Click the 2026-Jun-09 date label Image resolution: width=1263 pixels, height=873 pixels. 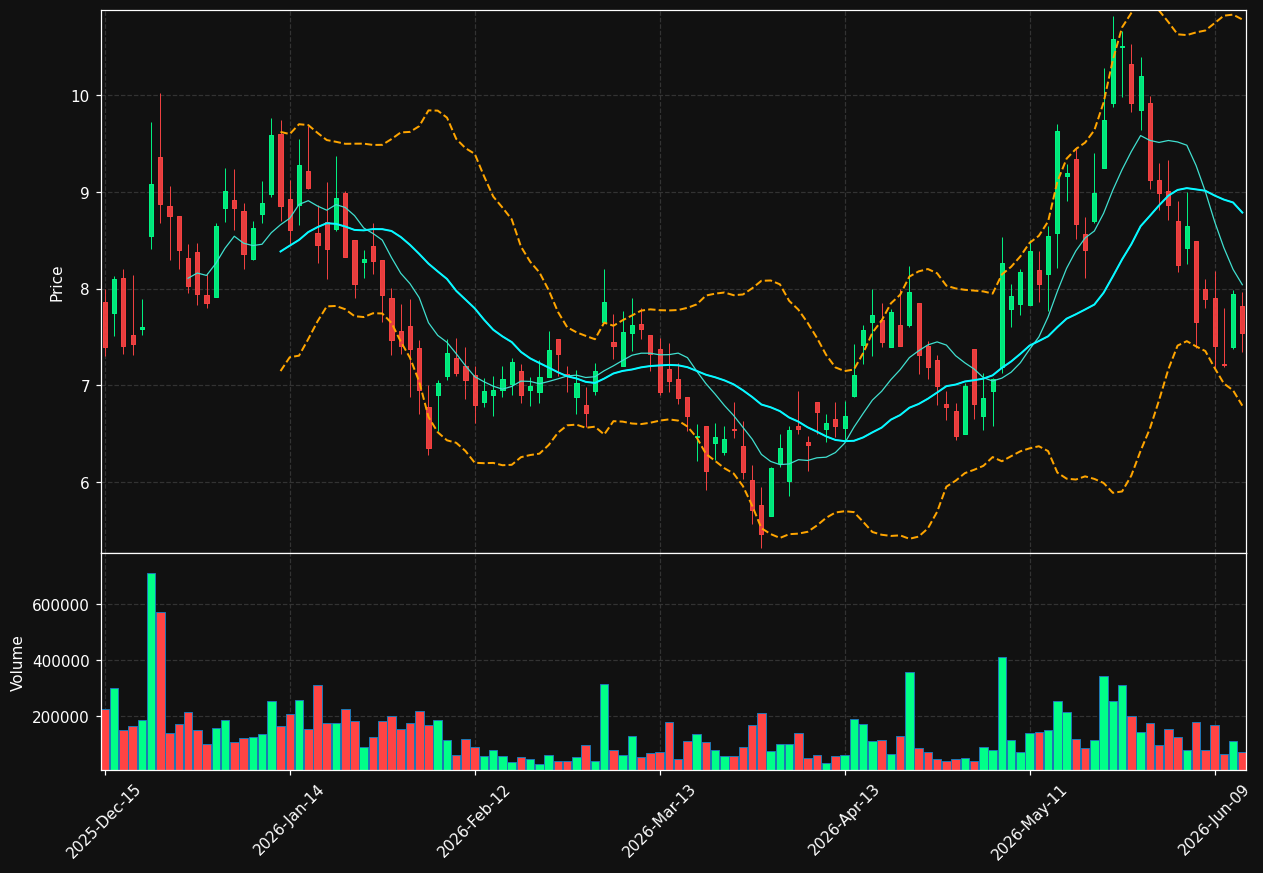coord(1214,820)
